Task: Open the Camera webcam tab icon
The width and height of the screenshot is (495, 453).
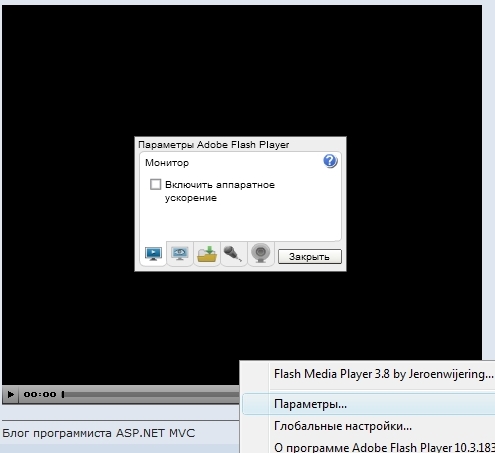Action: point(261,254)
